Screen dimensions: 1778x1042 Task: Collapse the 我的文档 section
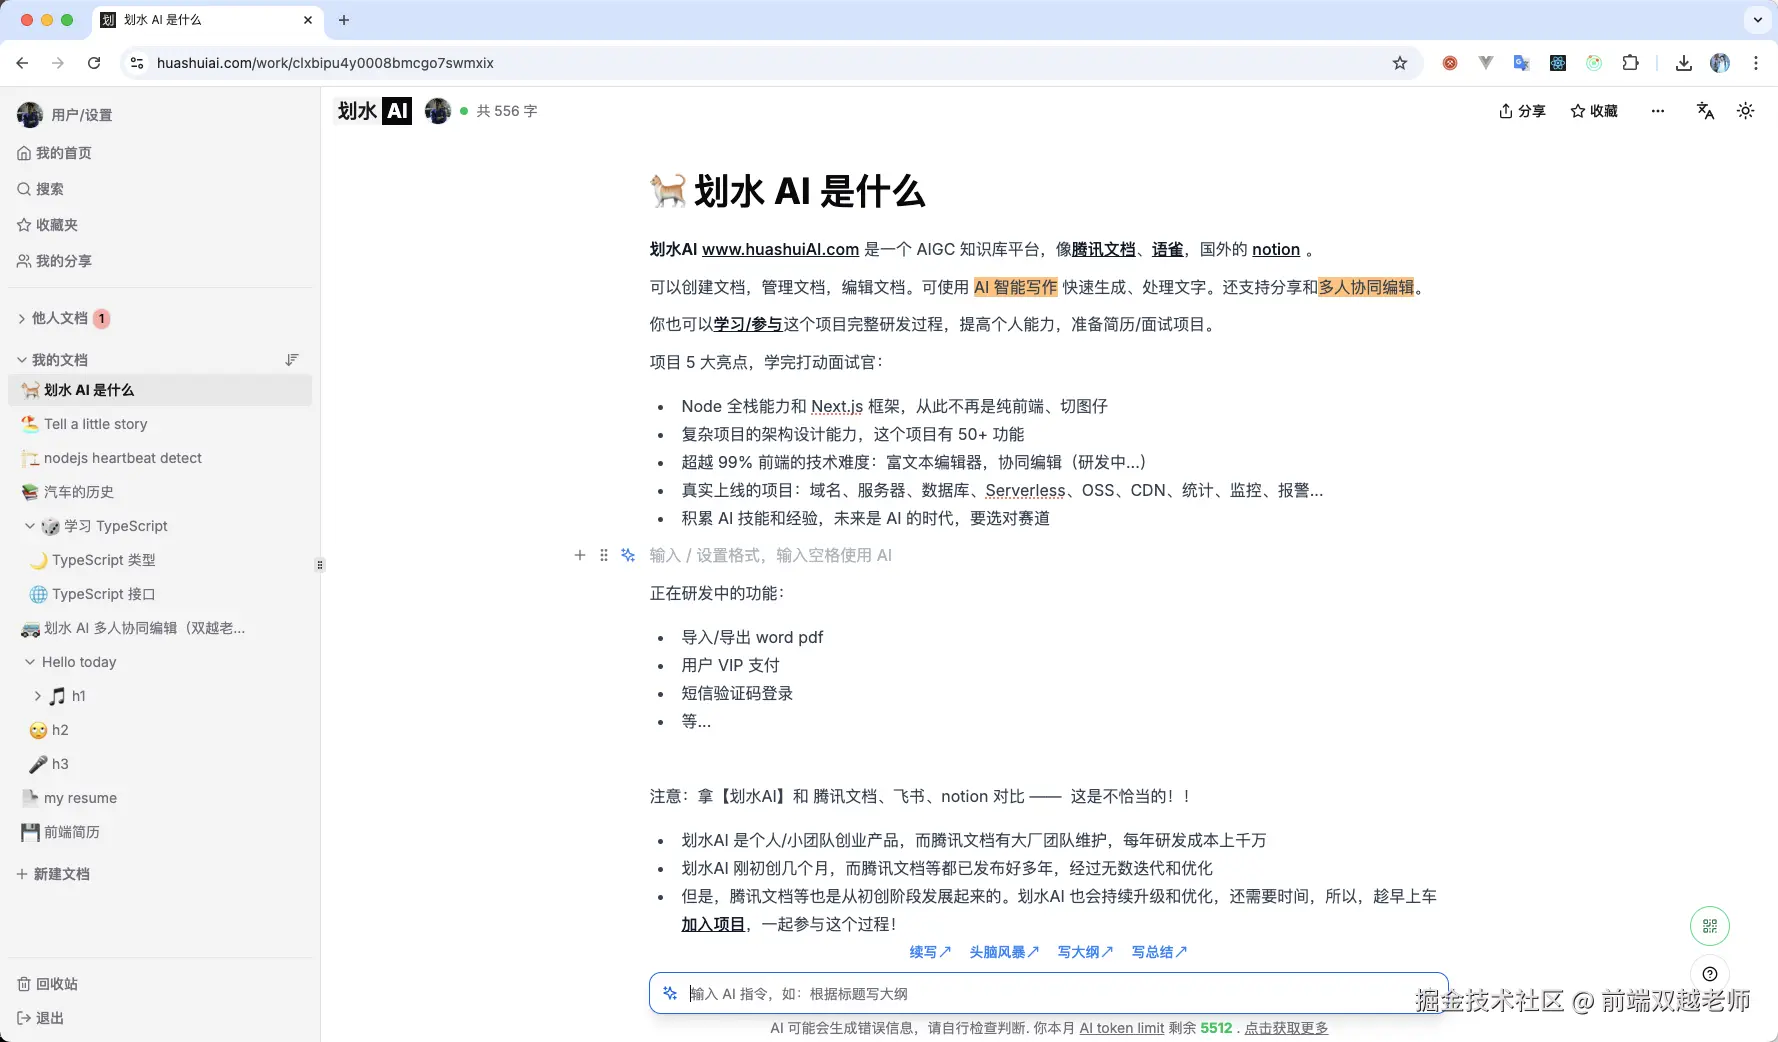click(x=20, y=359)
